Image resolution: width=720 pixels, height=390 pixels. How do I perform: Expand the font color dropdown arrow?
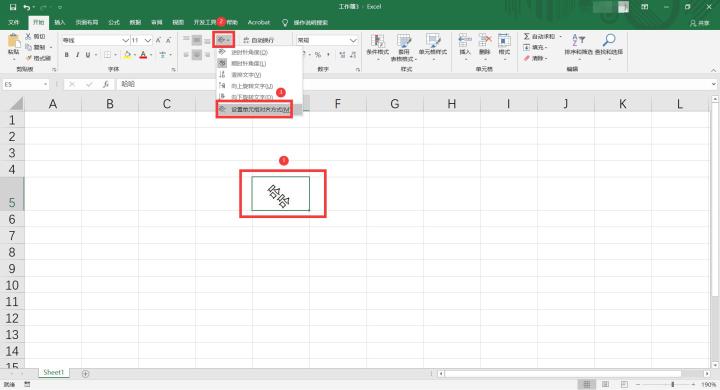click(151, 55)
